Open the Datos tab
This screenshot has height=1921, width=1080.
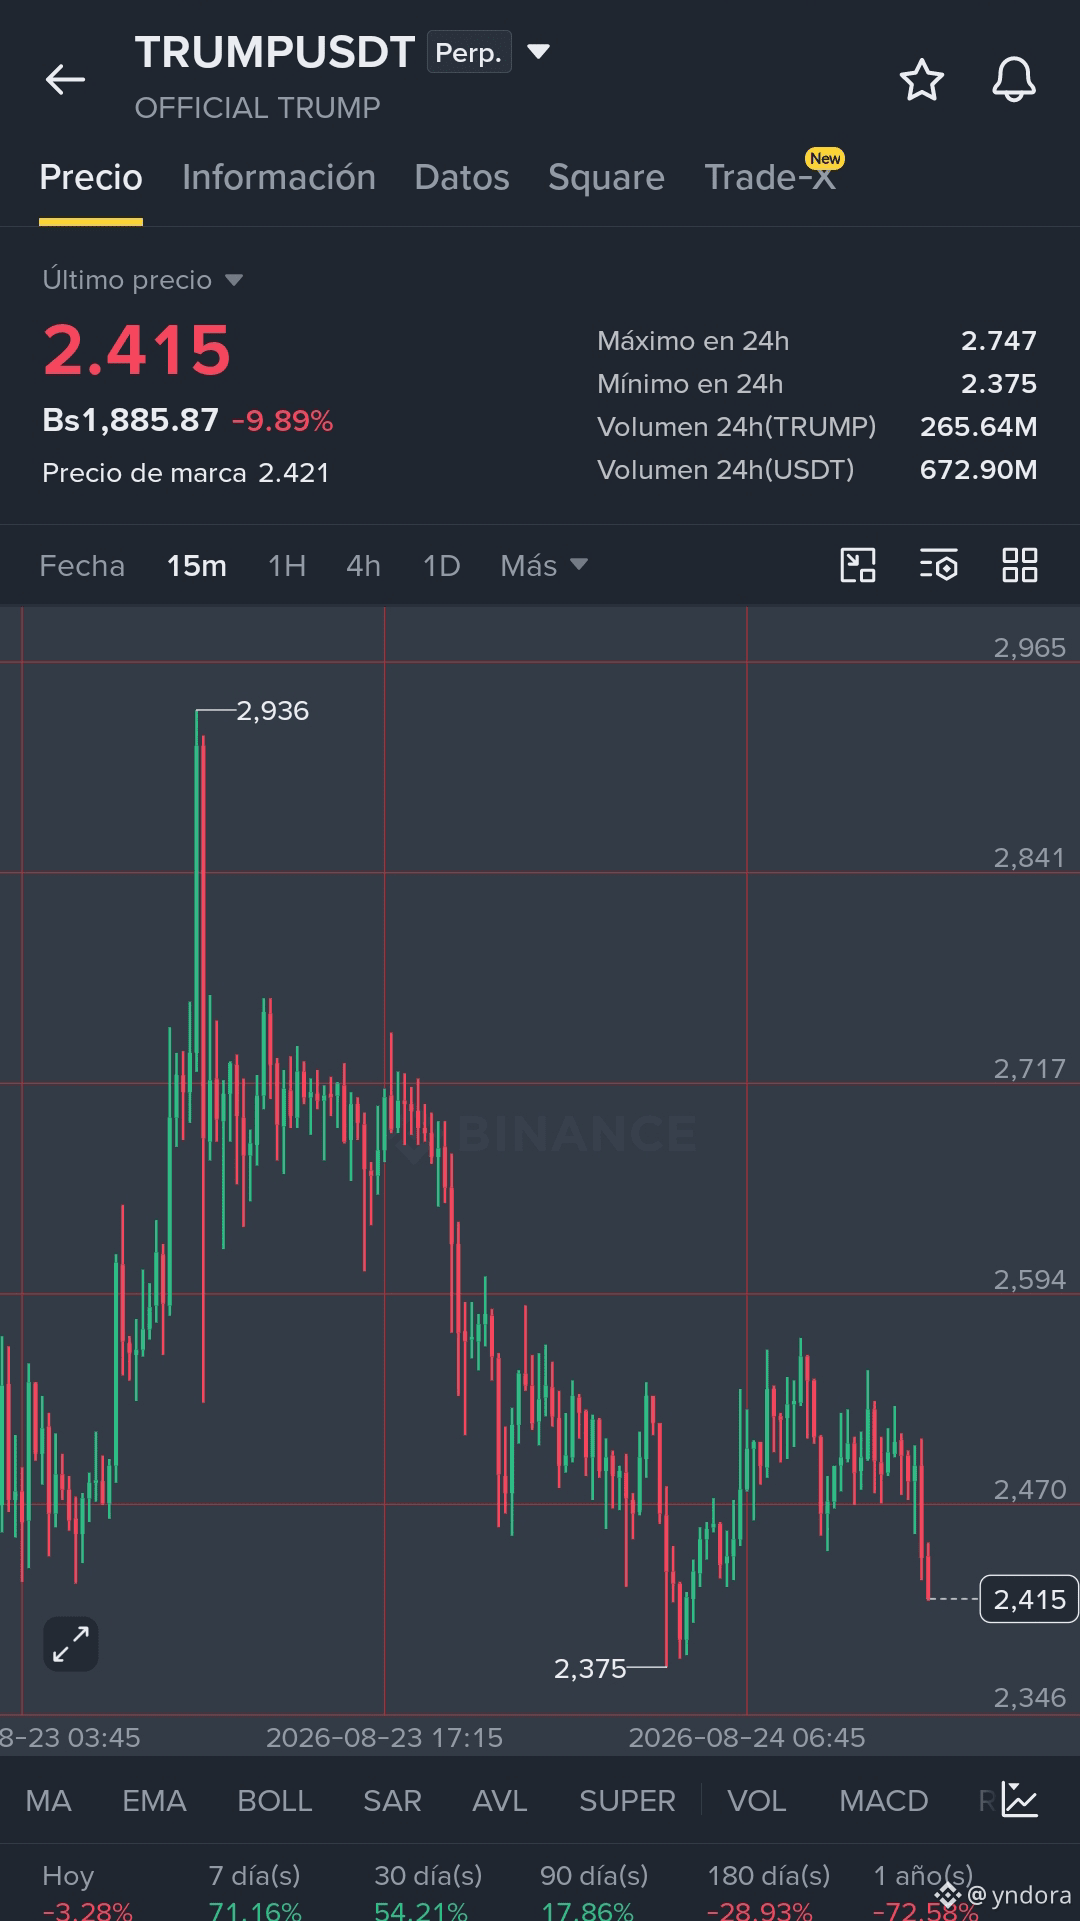pyautogui.click(x=462, y=177)
